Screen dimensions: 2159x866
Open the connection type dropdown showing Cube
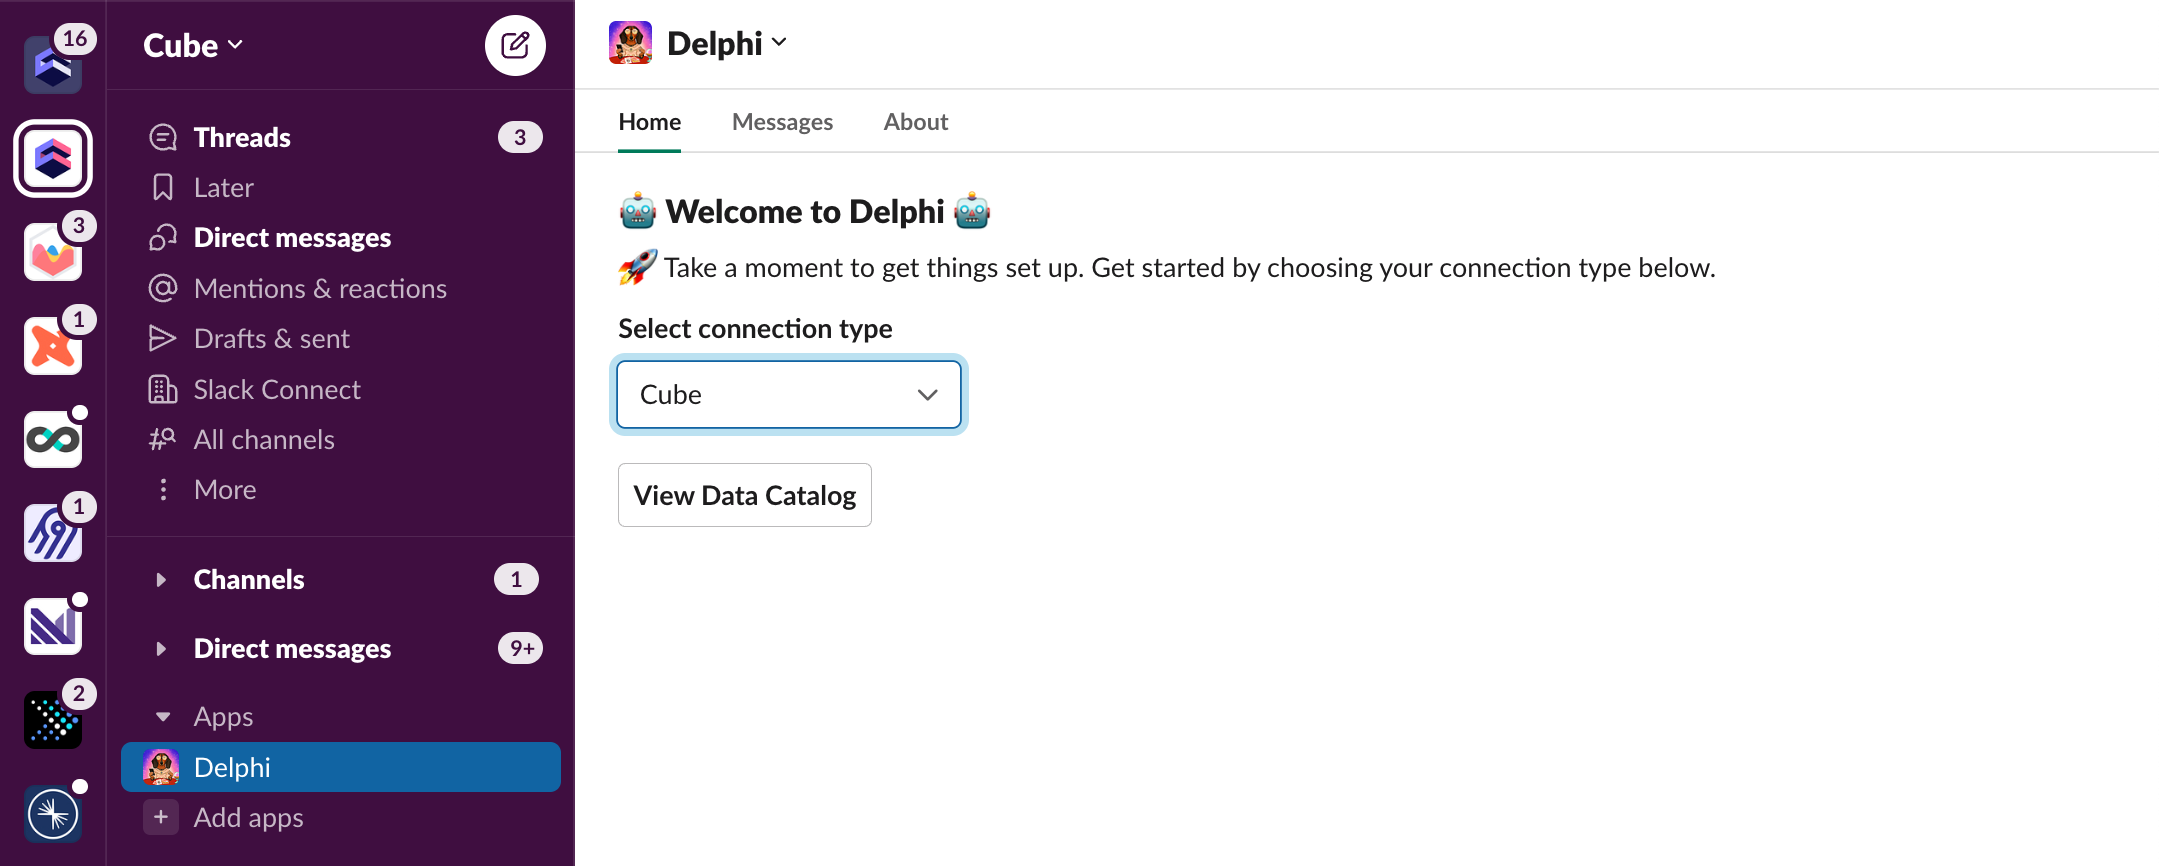coord(789,394)
